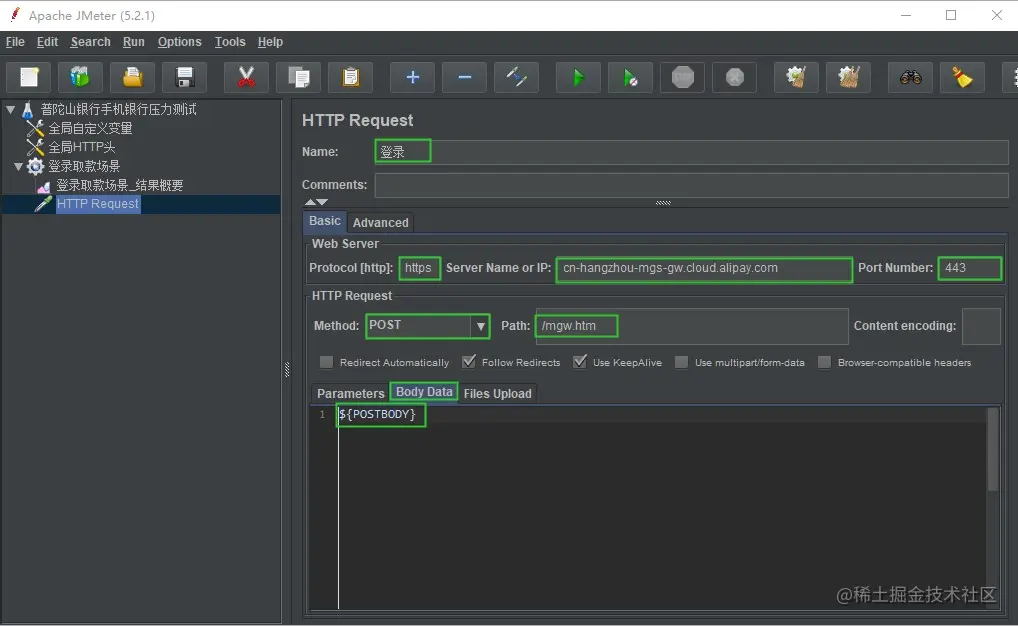
Task: Save the test plan with the floppy icon
Action: [x=184, y=77]
